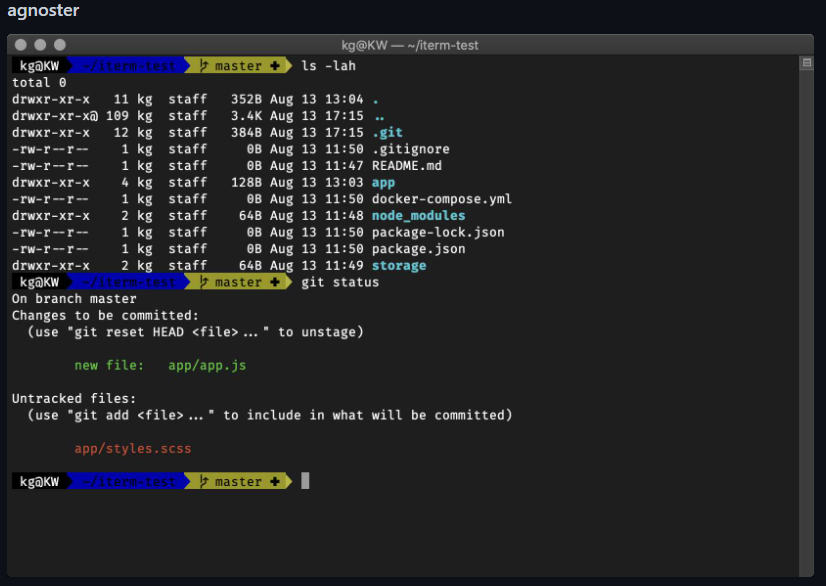Click the green 'app/app.js' path
This screenshot has width=826, height=586.
coord(207,366)
